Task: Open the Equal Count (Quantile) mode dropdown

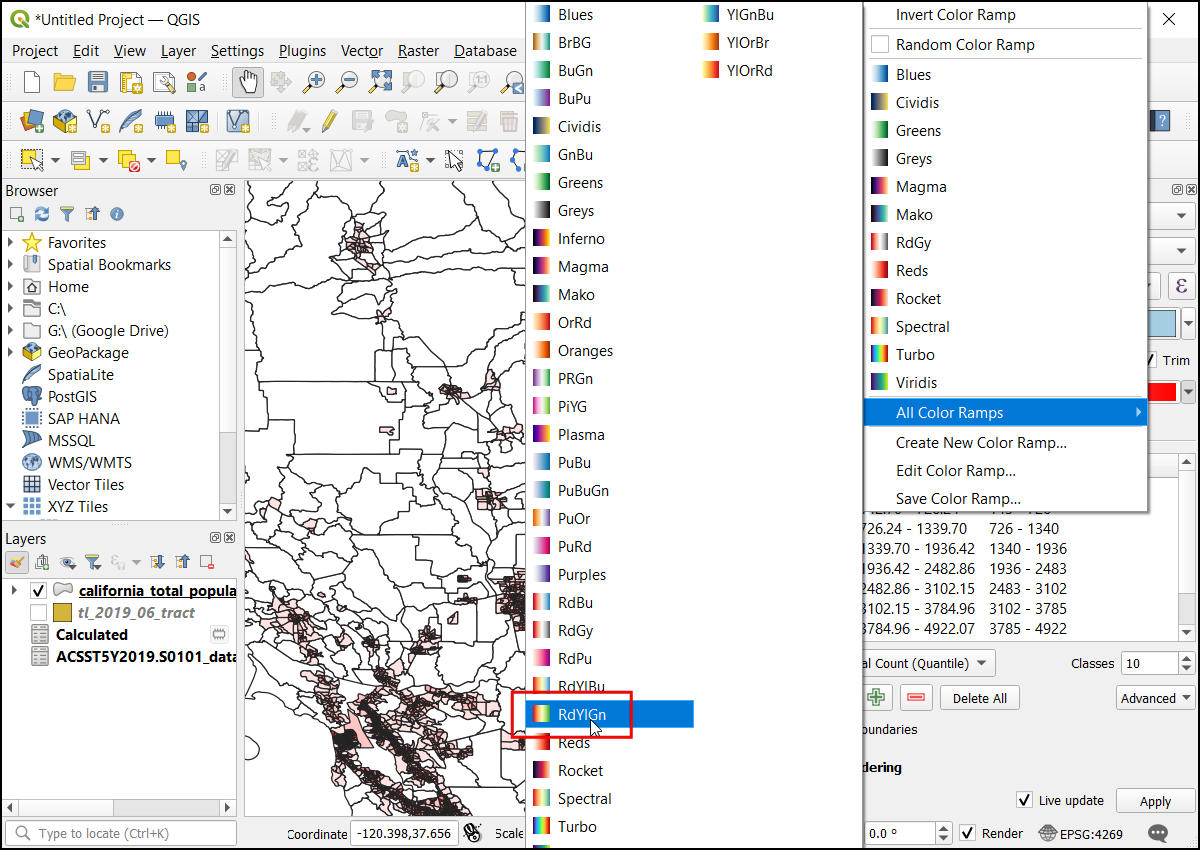Action: [925, 663]
